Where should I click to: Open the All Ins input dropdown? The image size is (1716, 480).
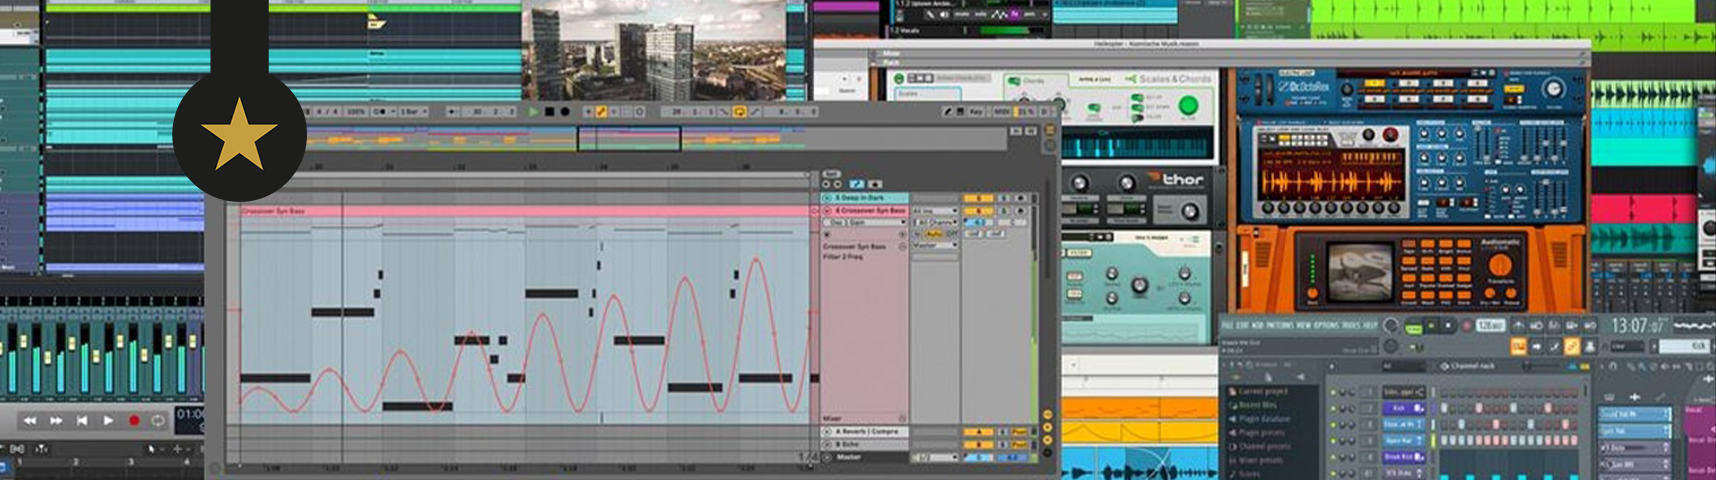935,211
